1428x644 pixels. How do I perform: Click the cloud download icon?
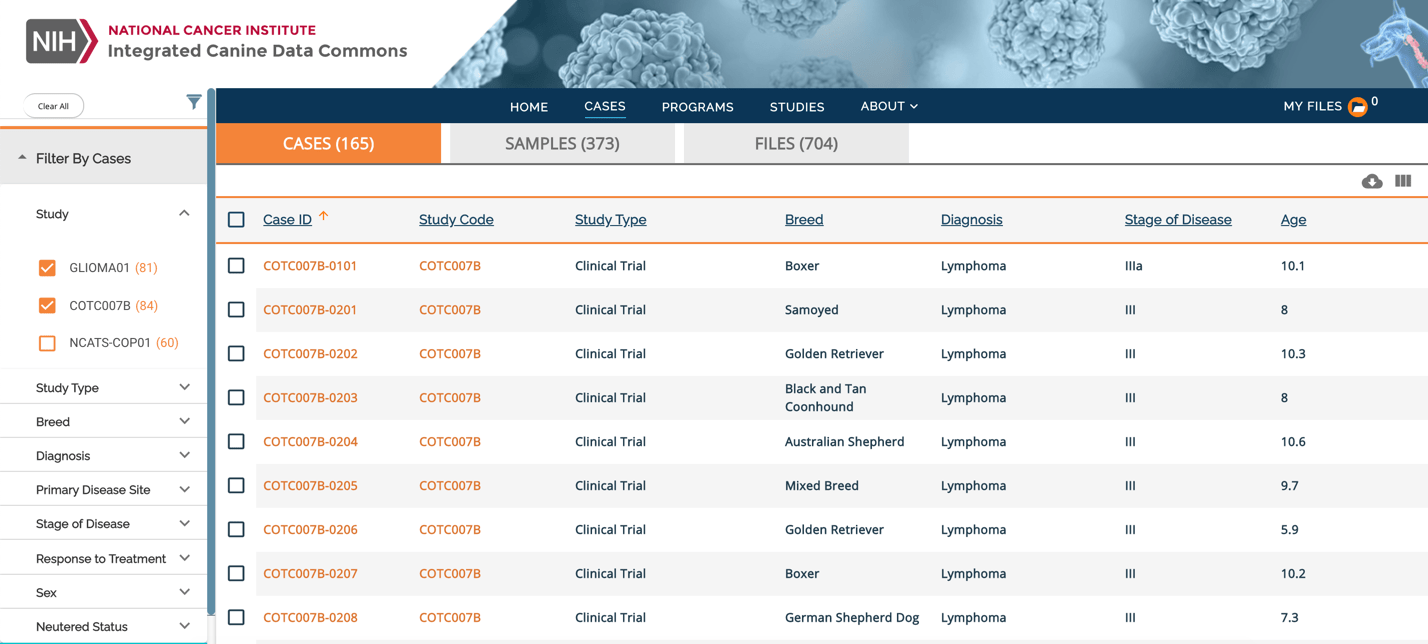pyautogui.click(x=1372, y=181)
